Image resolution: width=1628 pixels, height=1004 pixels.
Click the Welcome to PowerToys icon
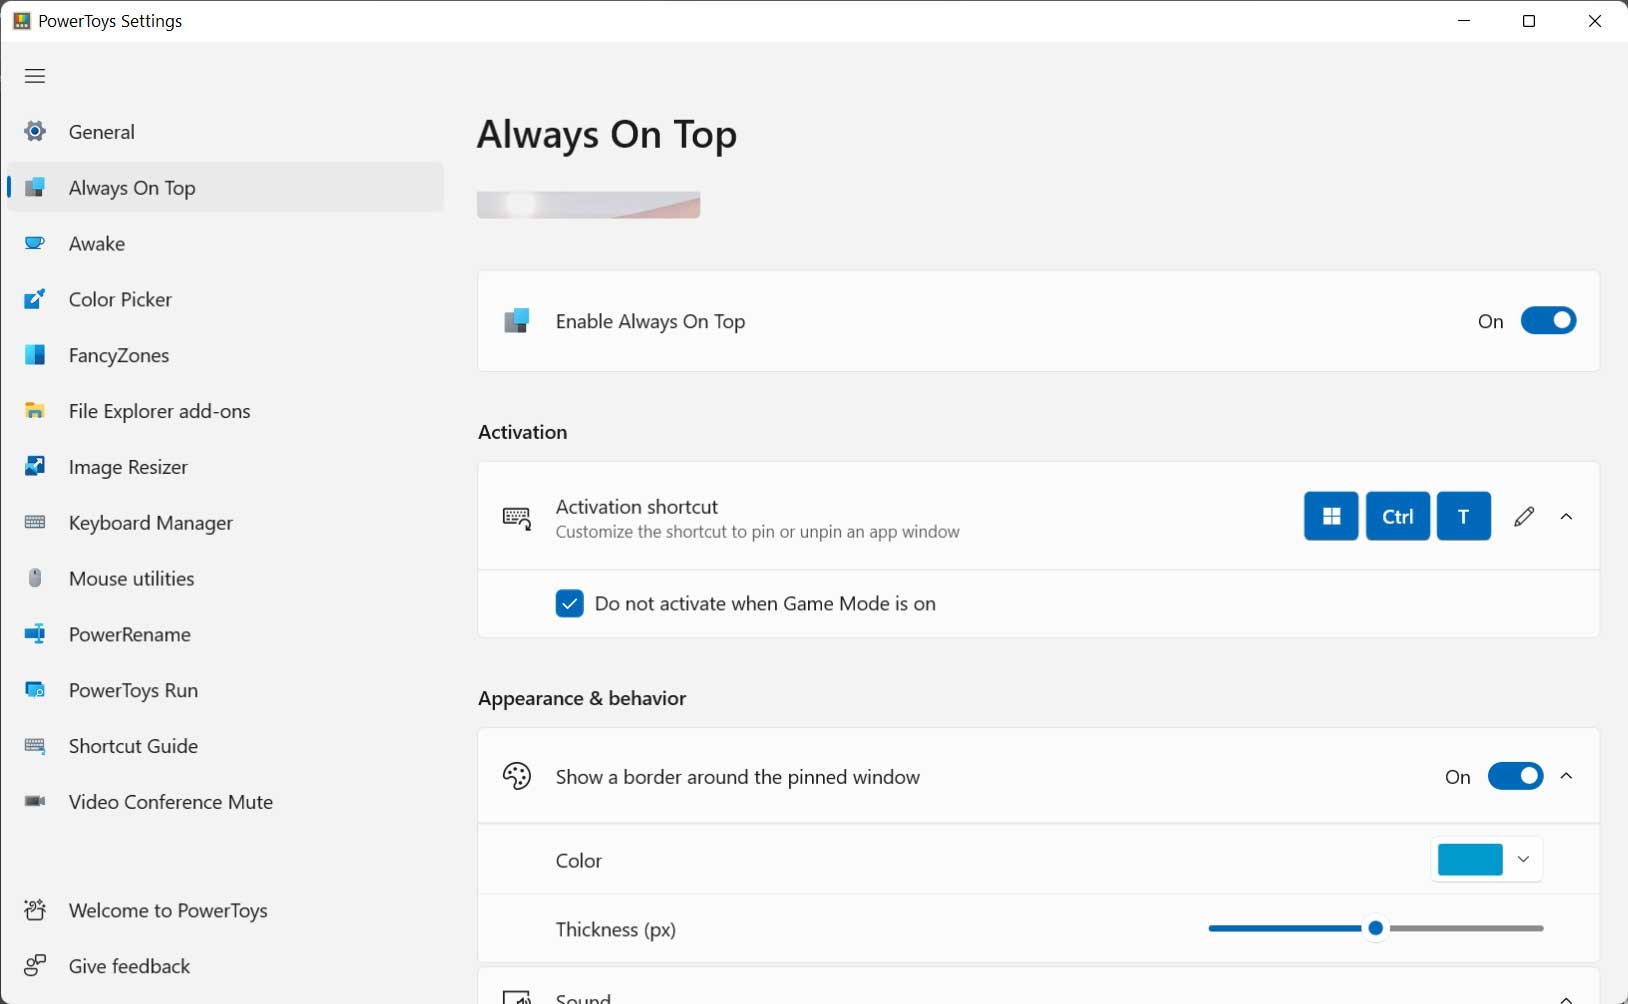[x=35, y=910]
